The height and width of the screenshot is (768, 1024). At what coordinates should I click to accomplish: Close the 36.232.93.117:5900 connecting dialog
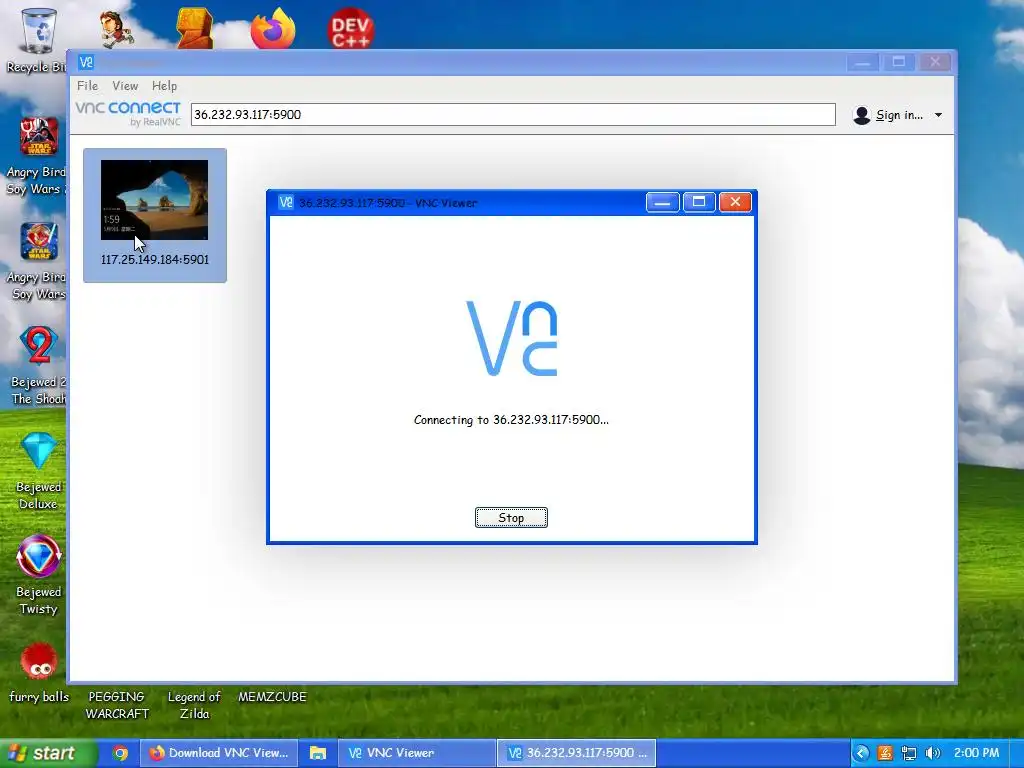735,202
